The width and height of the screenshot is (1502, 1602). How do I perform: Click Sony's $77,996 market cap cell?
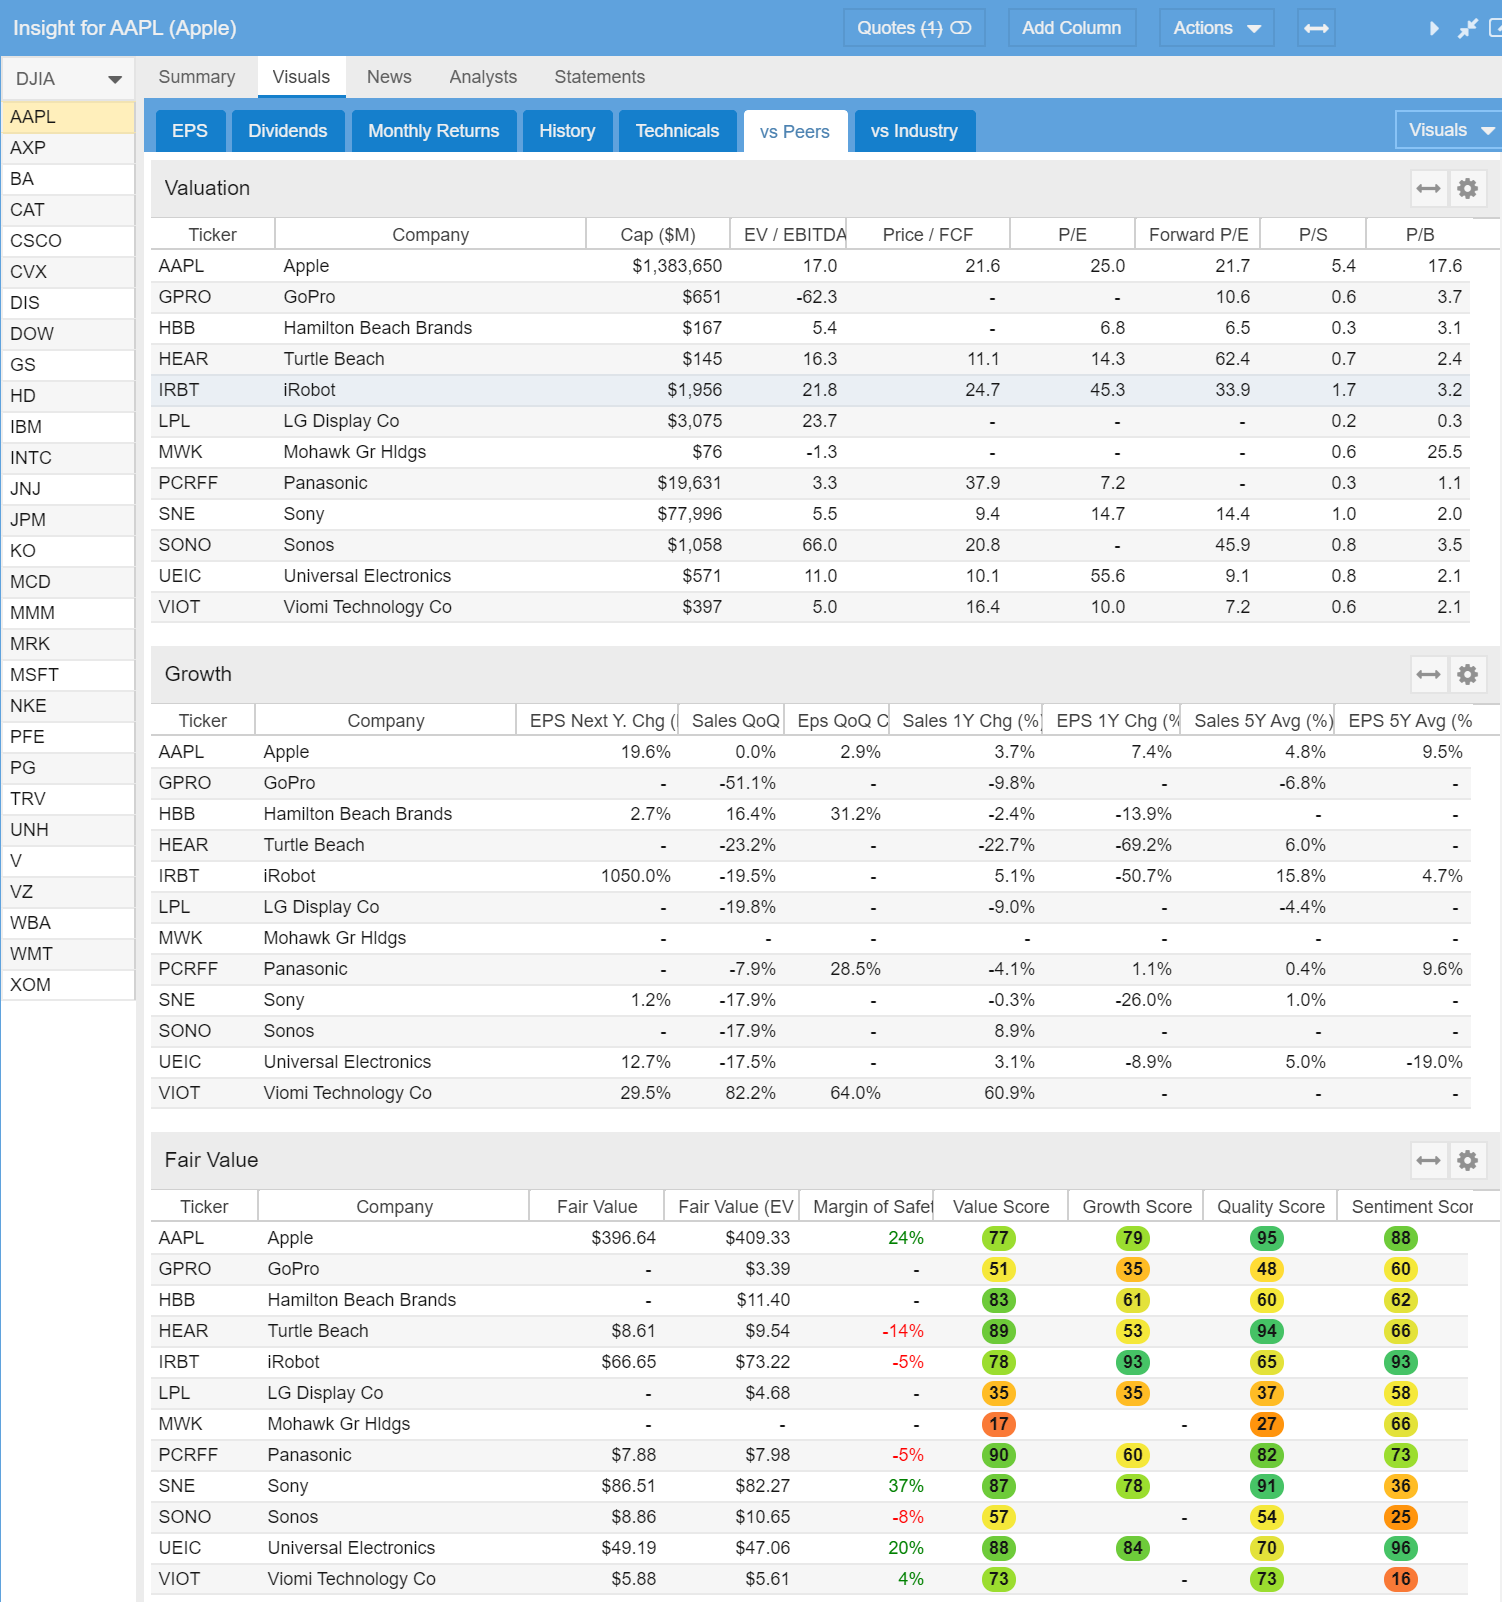click(x=689, y=514)
